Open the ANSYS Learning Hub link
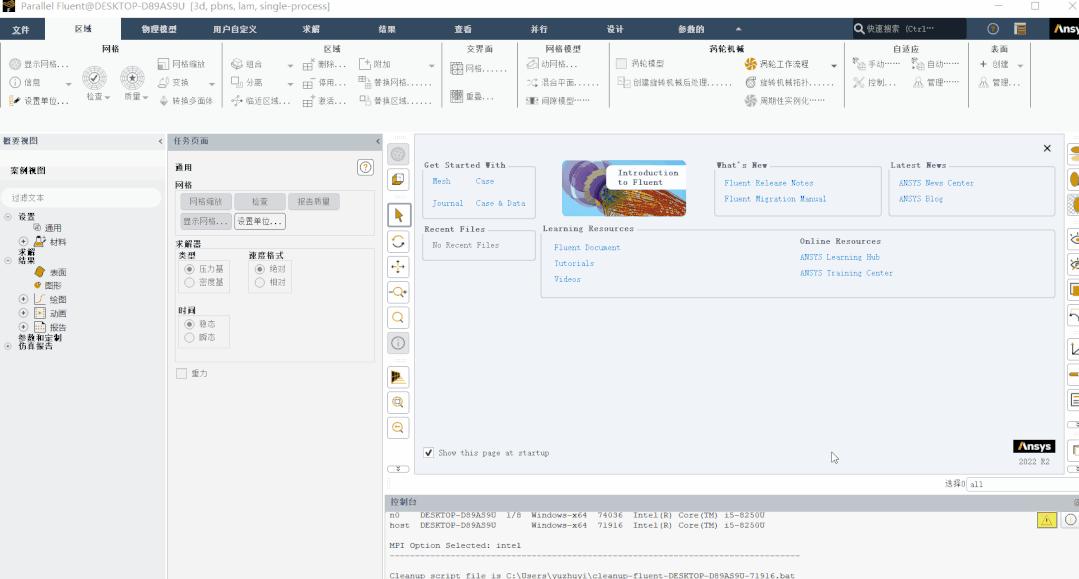Viewport: 1079px width, 579px height. [840, 257]
